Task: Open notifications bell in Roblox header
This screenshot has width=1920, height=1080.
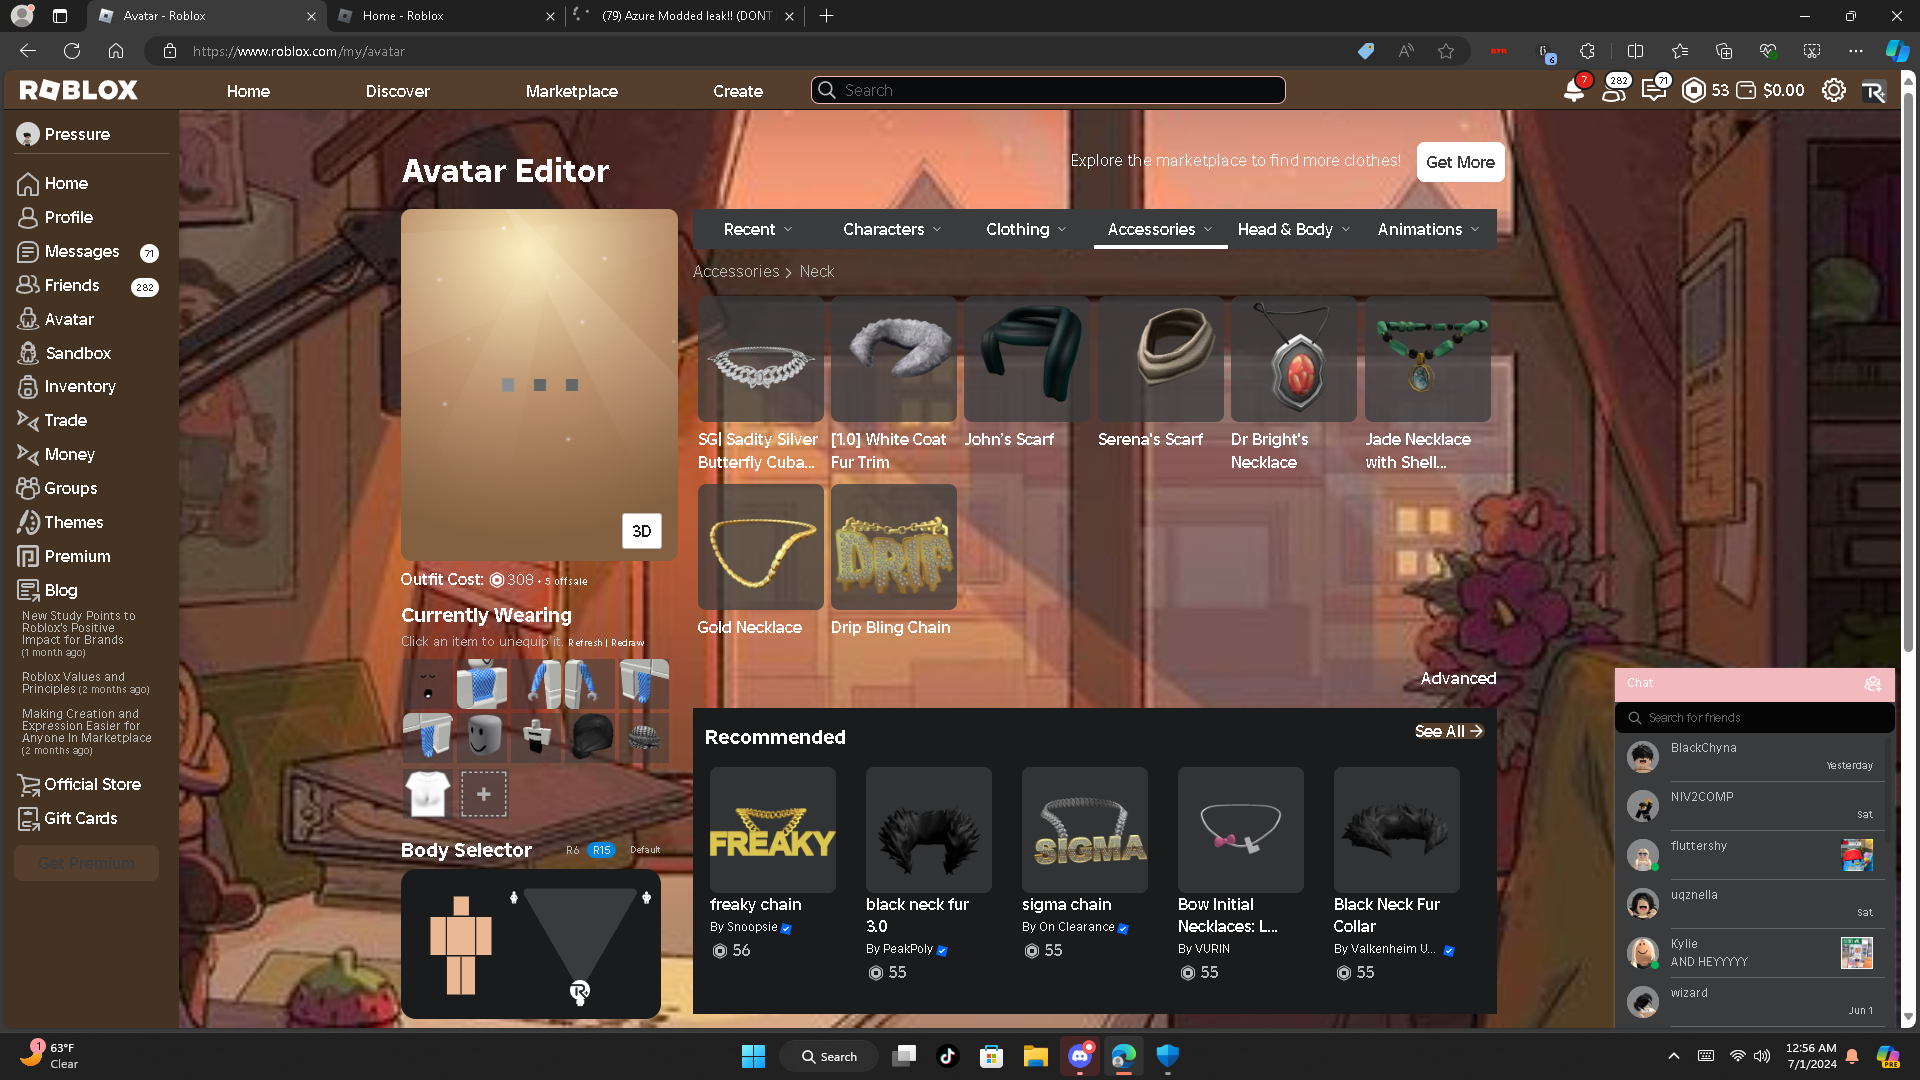Action: point(1574,90)
